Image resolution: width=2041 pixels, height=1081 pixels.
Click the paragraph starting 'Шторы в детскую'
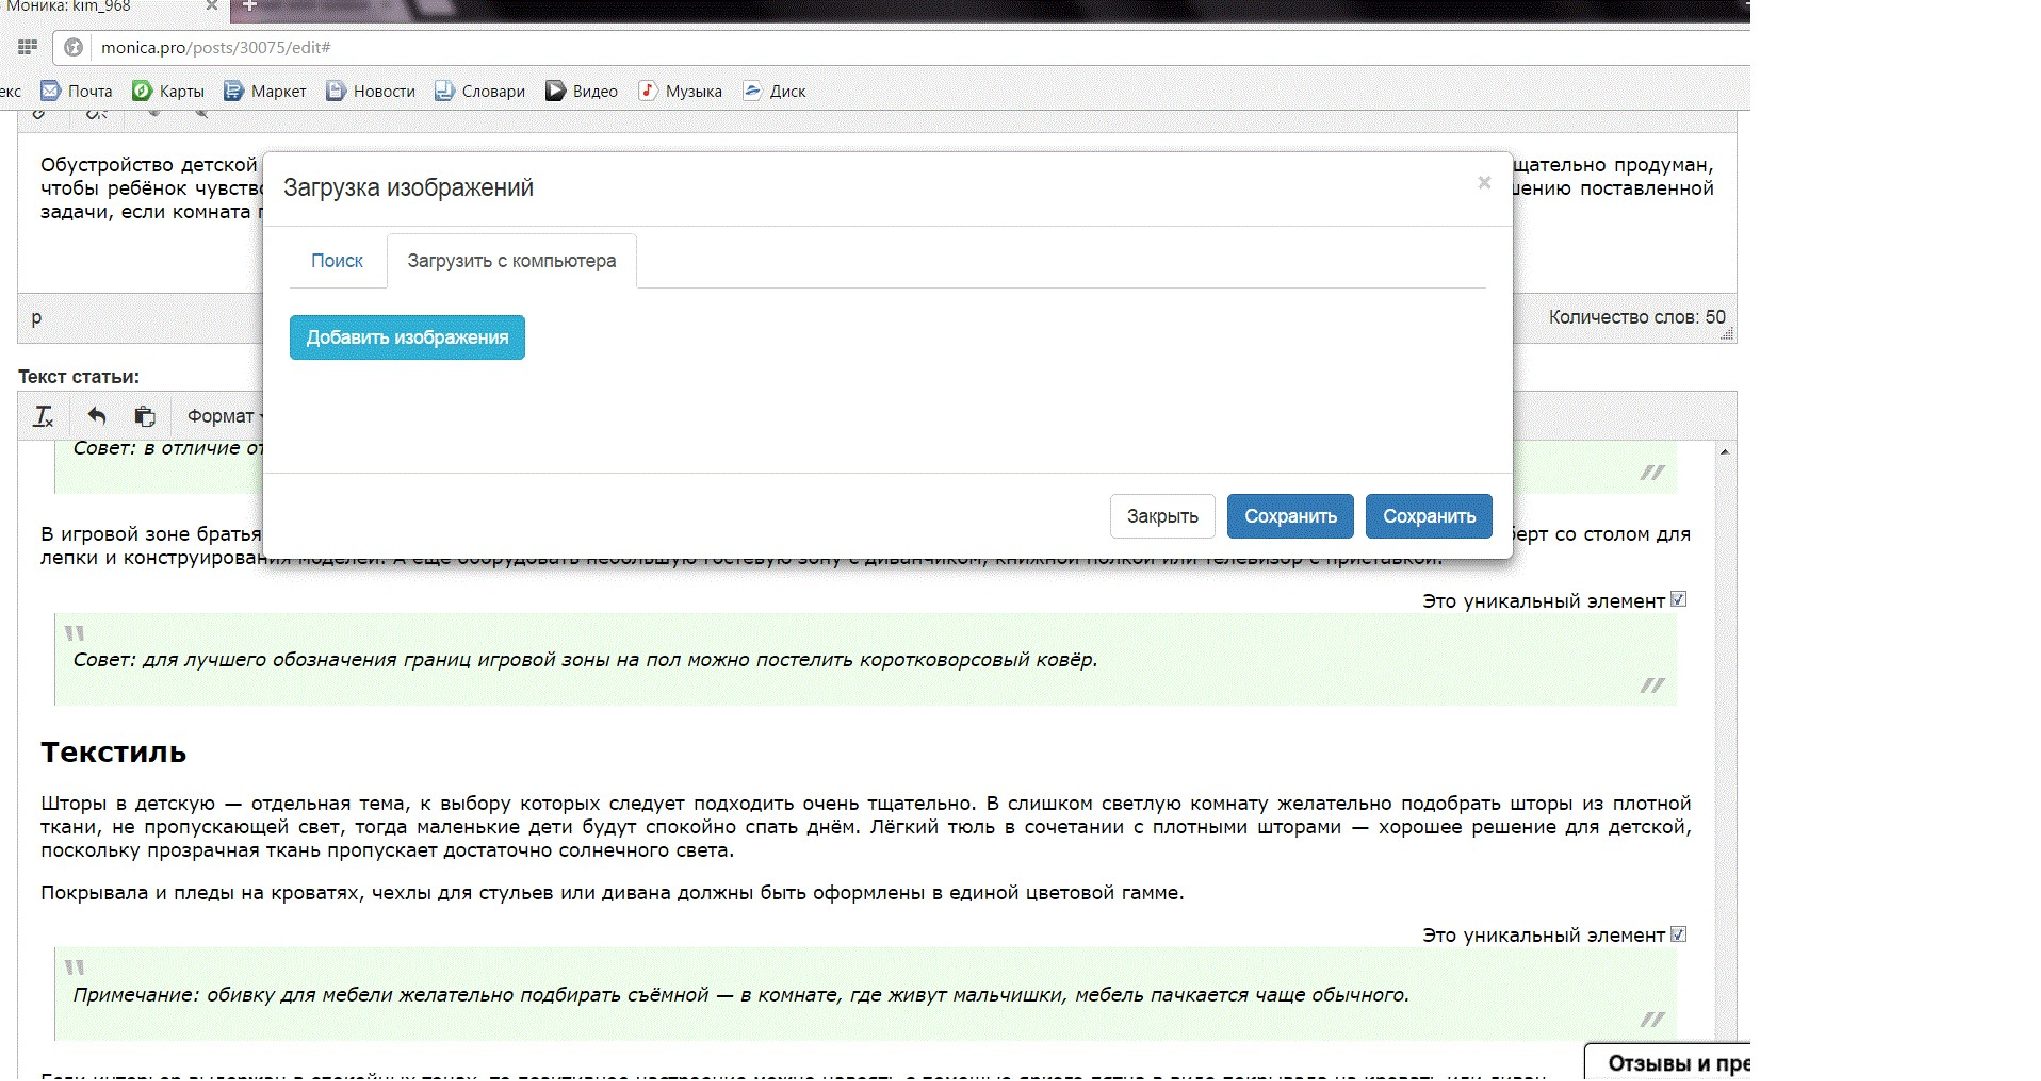coord(866,827)
